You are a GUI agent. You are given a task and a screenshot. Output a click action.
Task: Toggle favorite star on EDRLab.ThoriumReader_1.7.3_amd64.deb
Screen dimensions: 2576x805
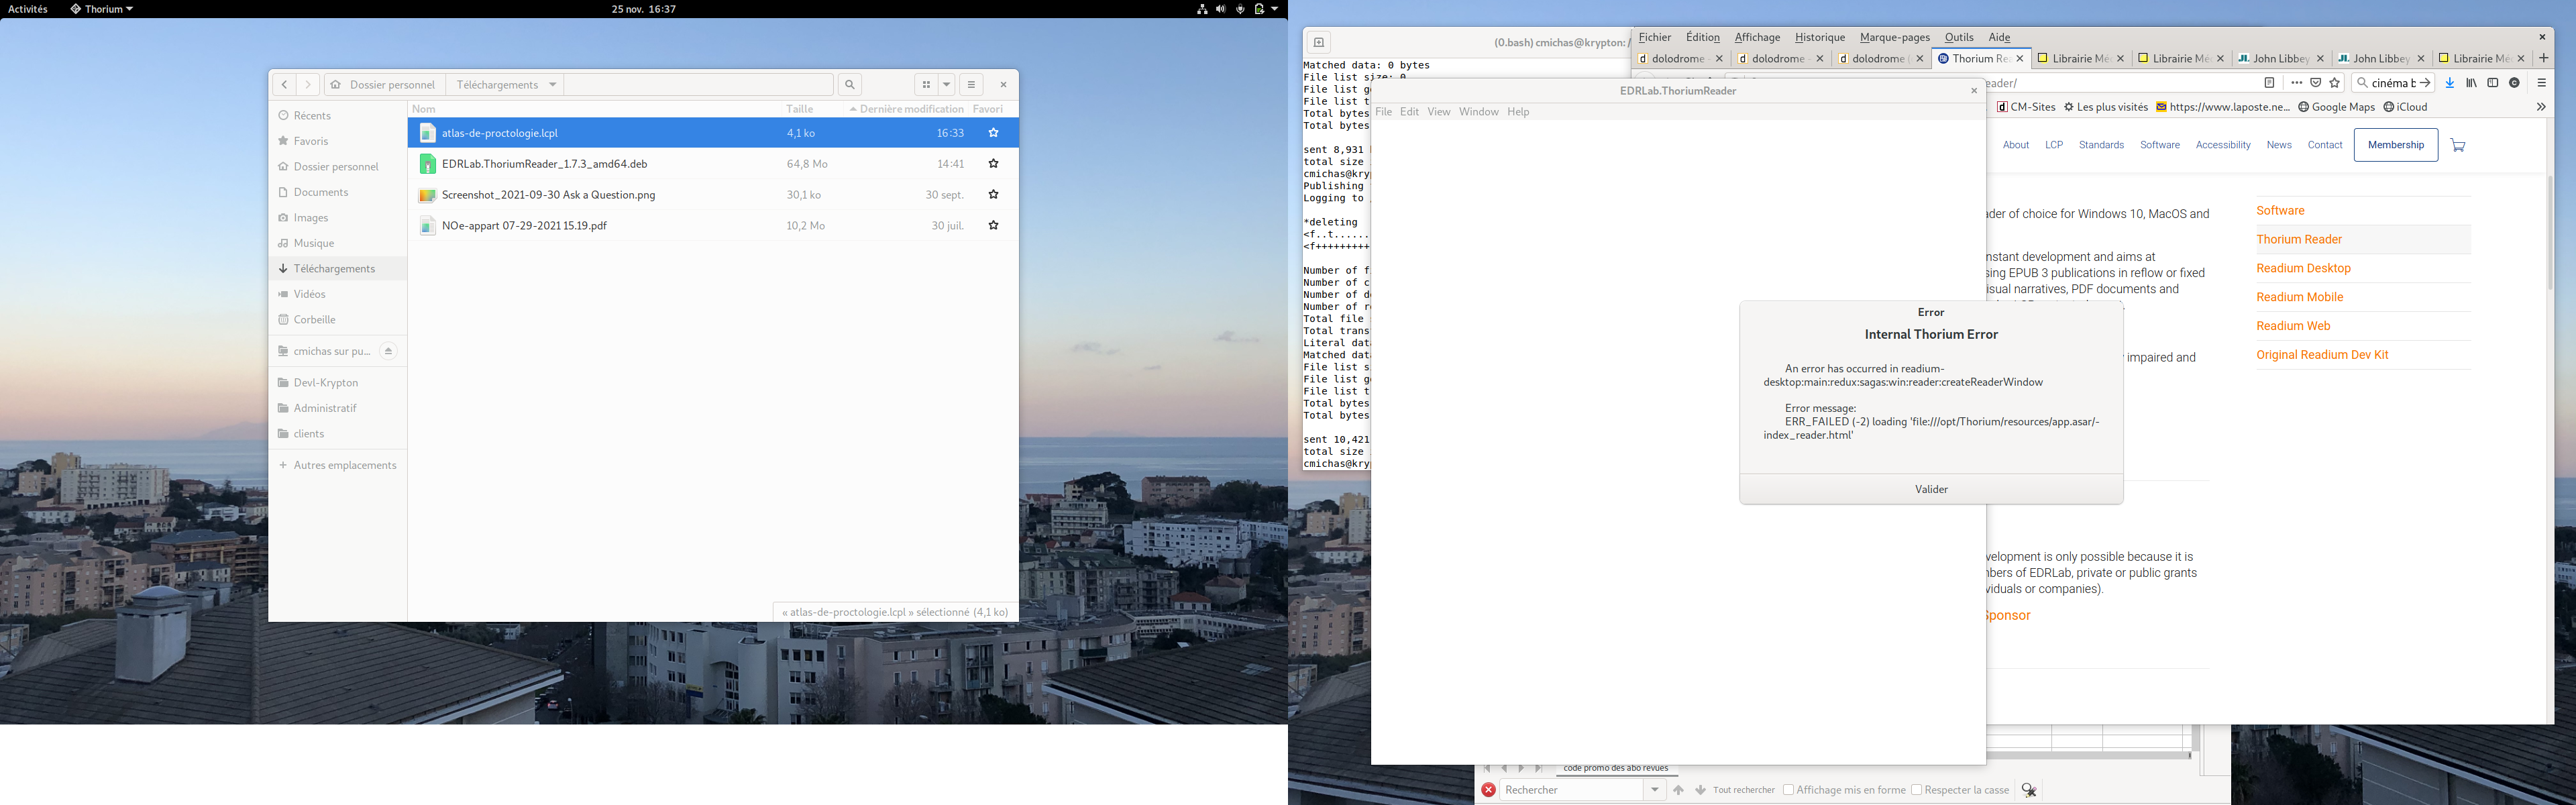(x=993, y=163)
